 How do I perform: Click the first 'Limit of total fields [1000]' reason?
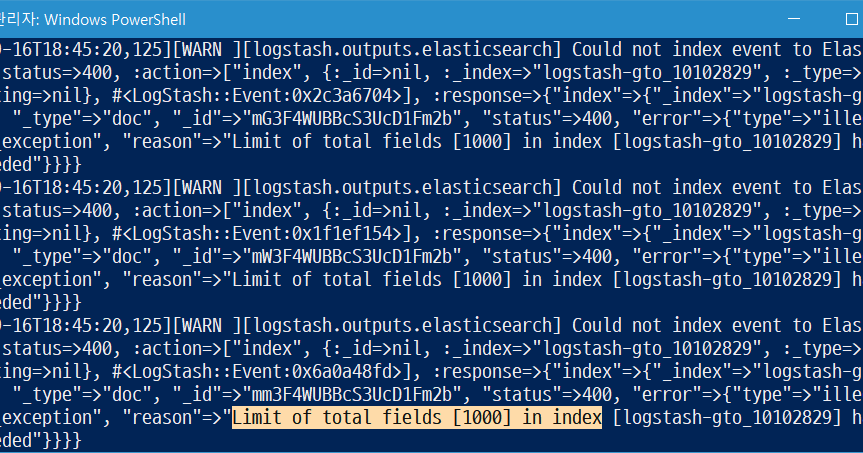(372, 141)
